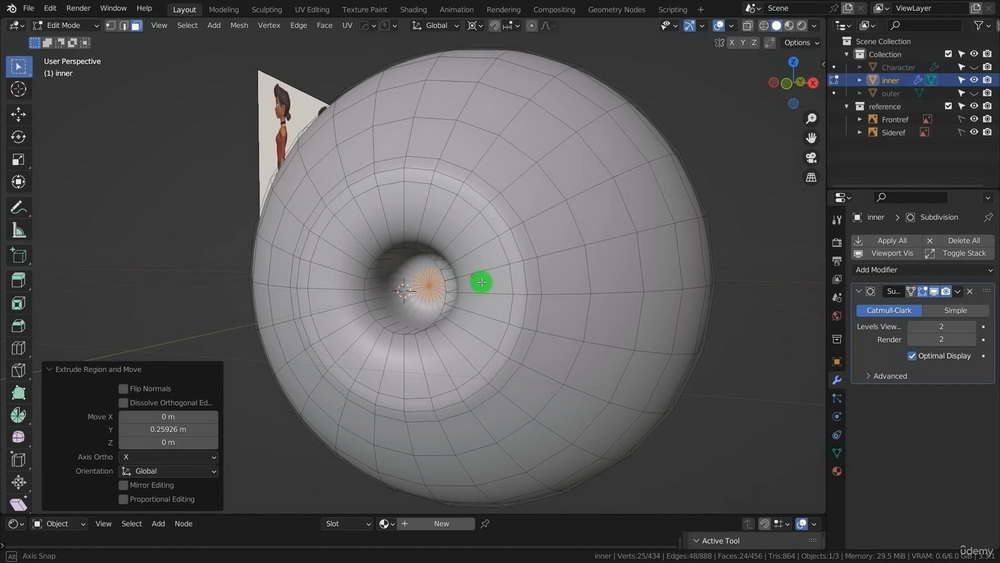Click the pan view hand icon

(811, 138)
